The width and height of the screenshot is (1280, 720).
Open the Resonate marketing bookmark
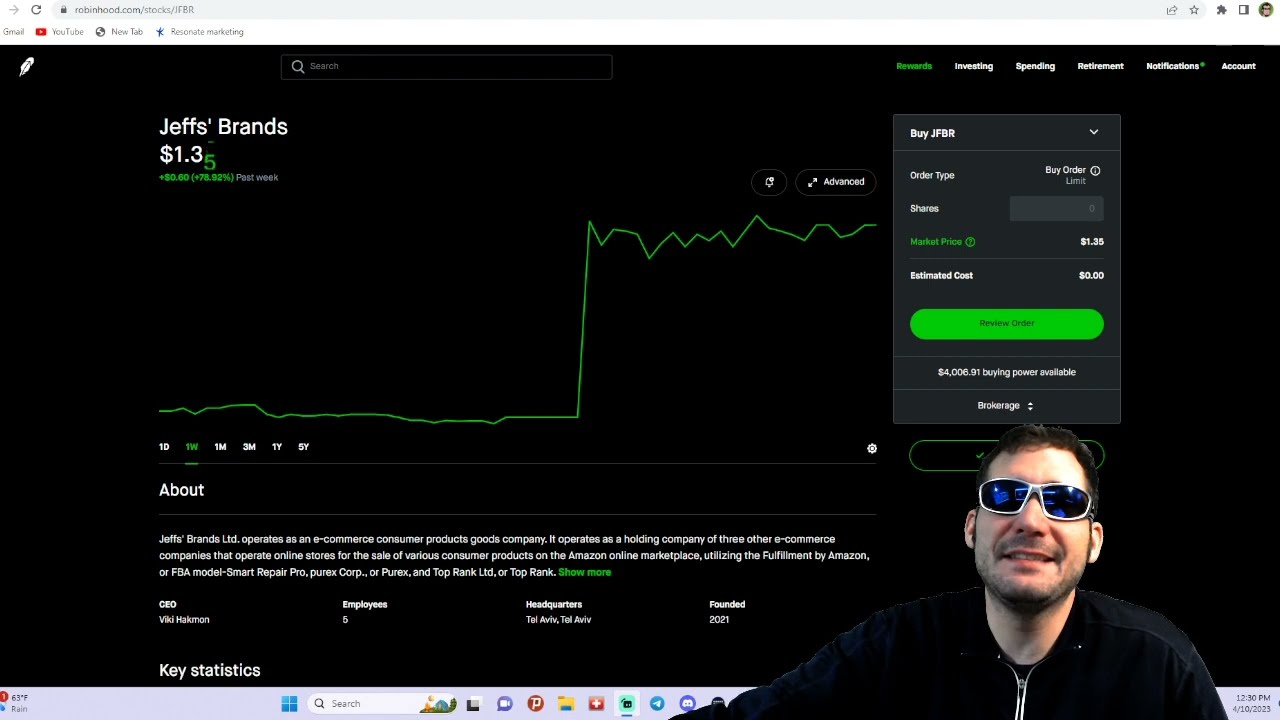(199, 32)
